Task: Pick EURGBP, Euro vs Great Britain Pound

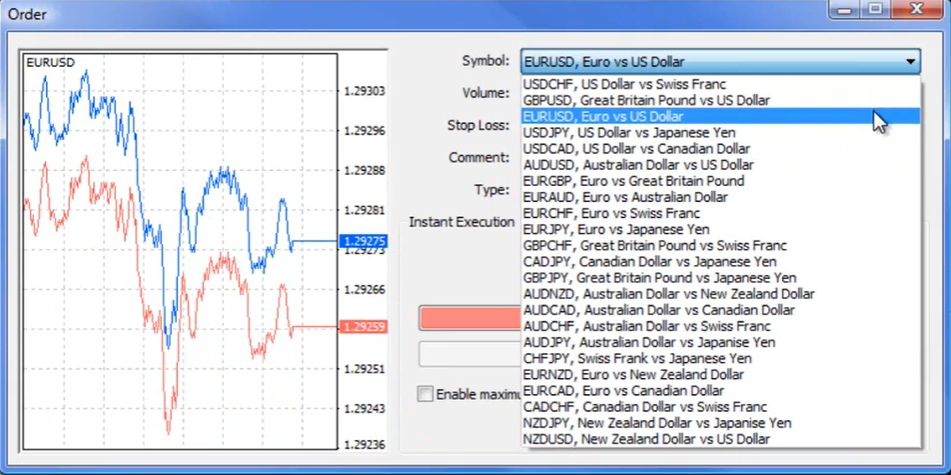Action: 721,181
